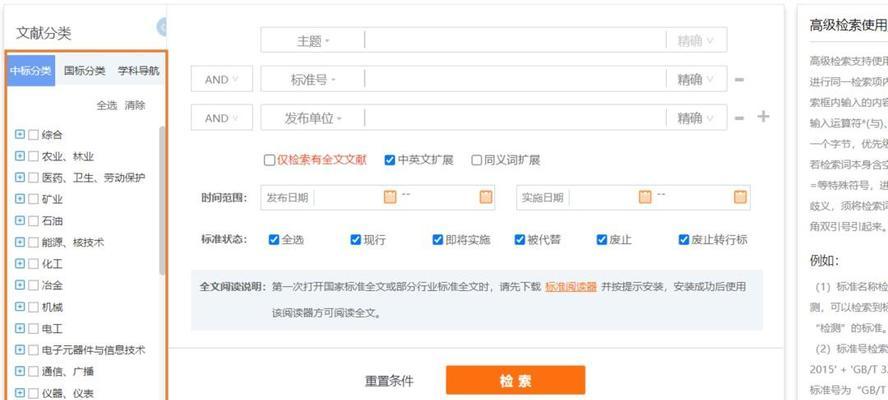888x400 pixels.
Task: Open AND operator dropdown for 标准号 row
Action: 221,80
